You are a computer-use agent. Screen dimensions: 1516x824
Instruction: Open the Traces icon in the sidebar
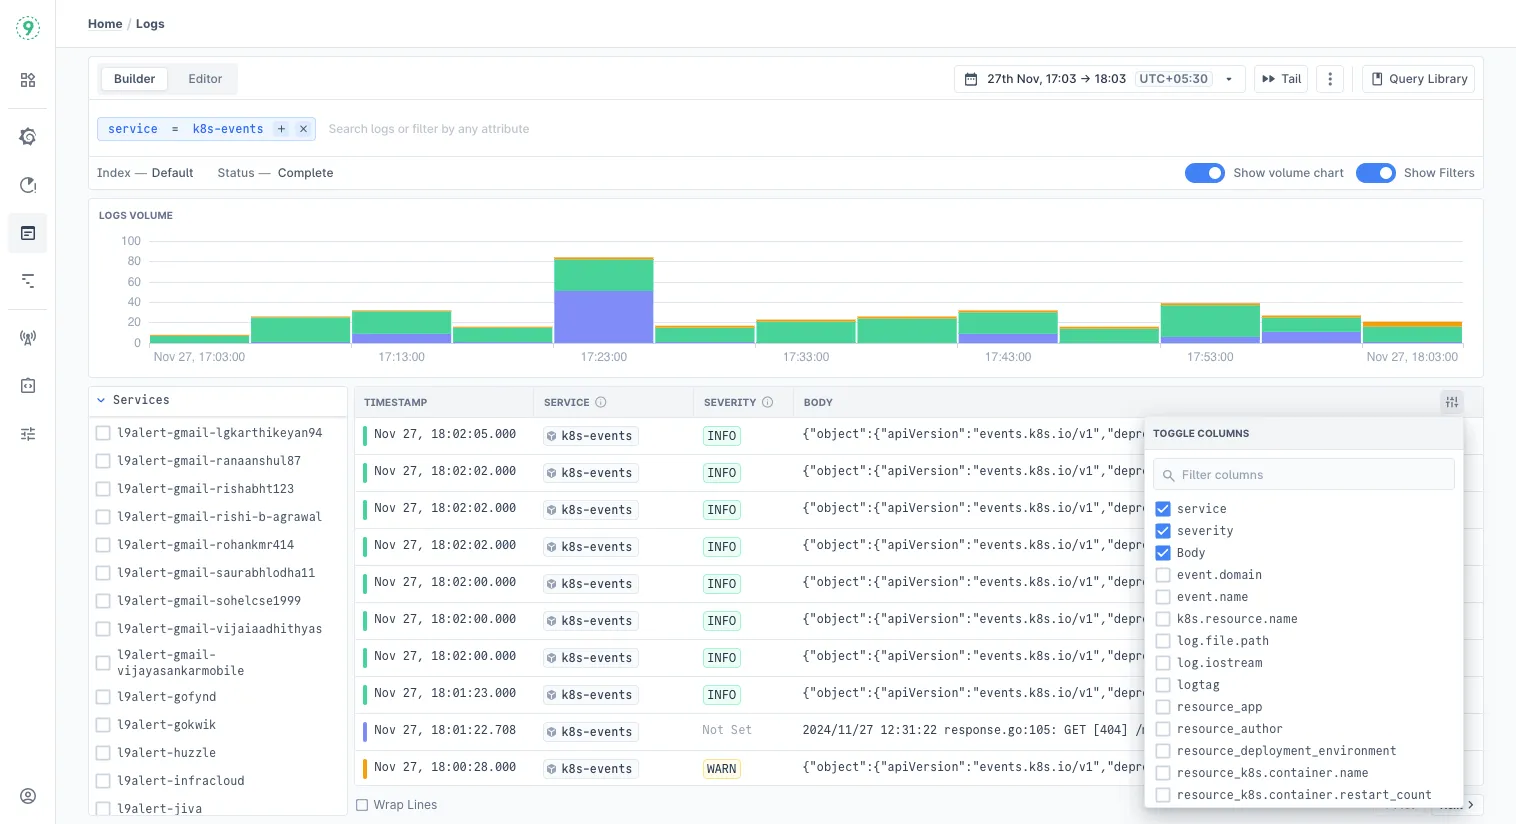[x=27, y=281]
